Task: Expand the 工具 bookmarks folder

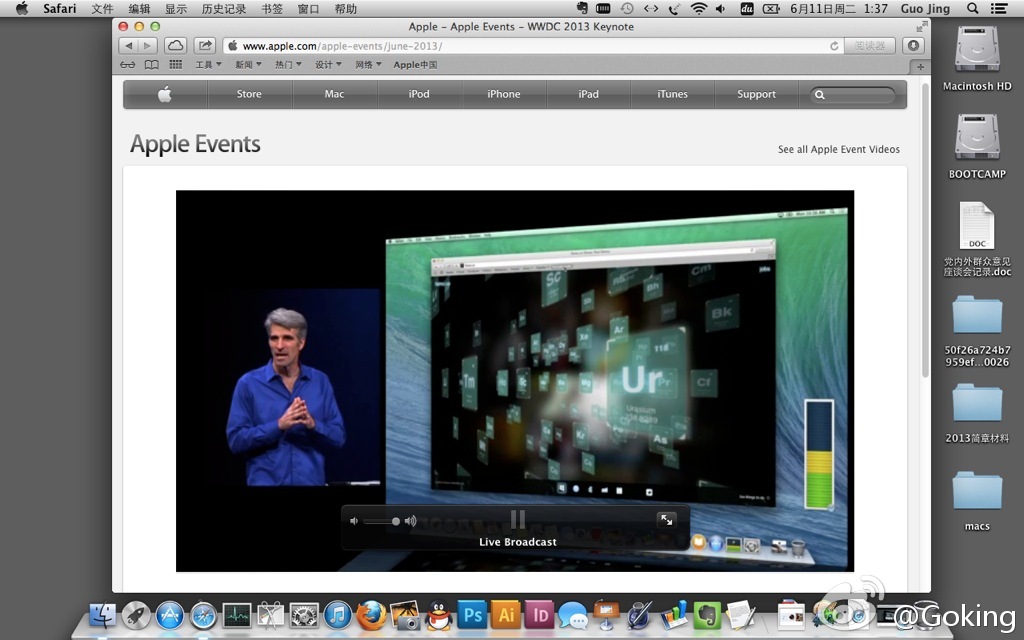Action: (x=208, y=65)
